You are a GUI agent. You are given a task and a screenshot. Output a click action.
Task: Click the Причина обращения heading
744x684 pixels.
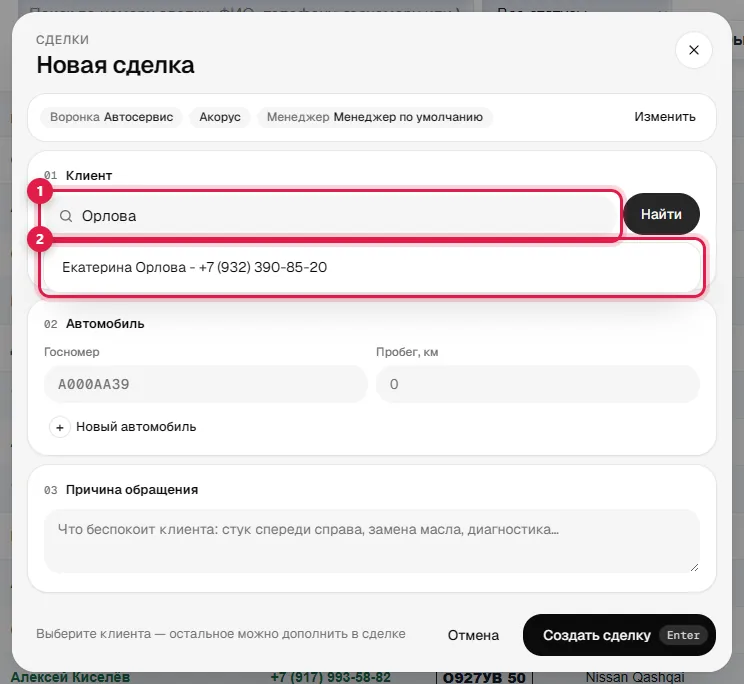click(x=132, y=490)
